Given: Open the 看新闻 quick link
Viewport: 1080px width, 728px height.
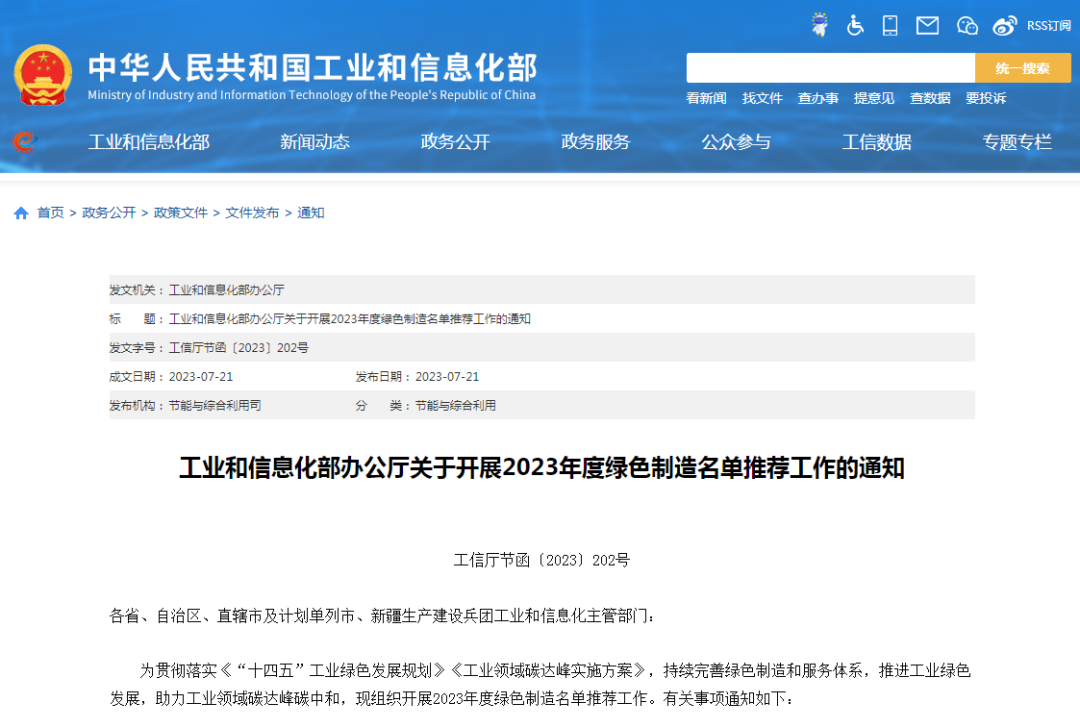Looking at the screenshot, I should point(706,98).
